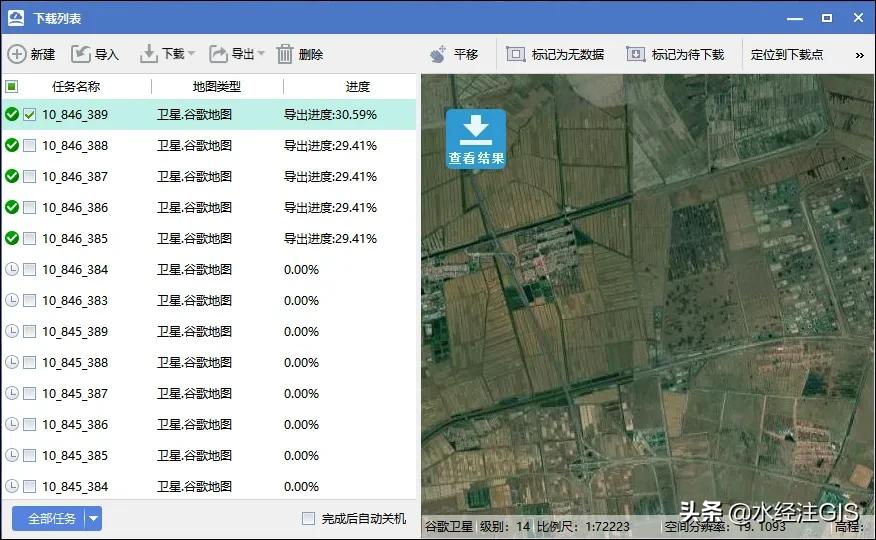876x540 pixels.
Task: Click the 导入 import icon
Action: [80, 54]
